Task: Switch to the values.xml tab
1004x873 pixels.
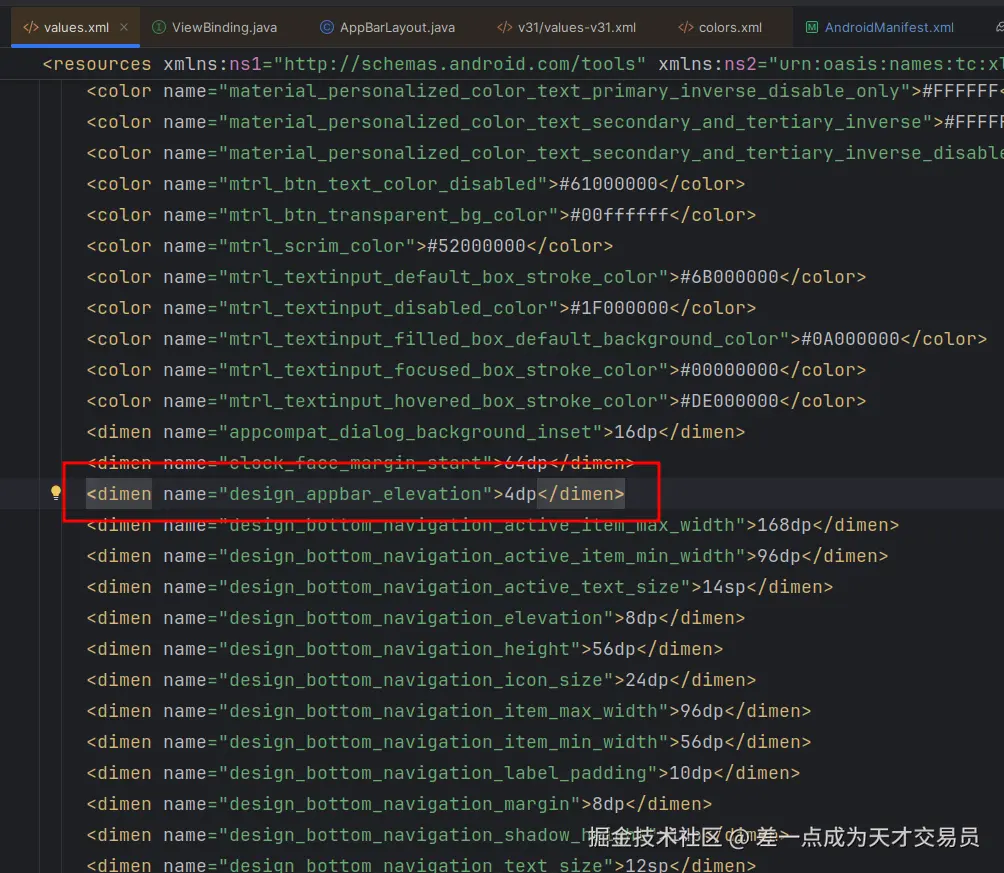Action: (x=76, y=28)
